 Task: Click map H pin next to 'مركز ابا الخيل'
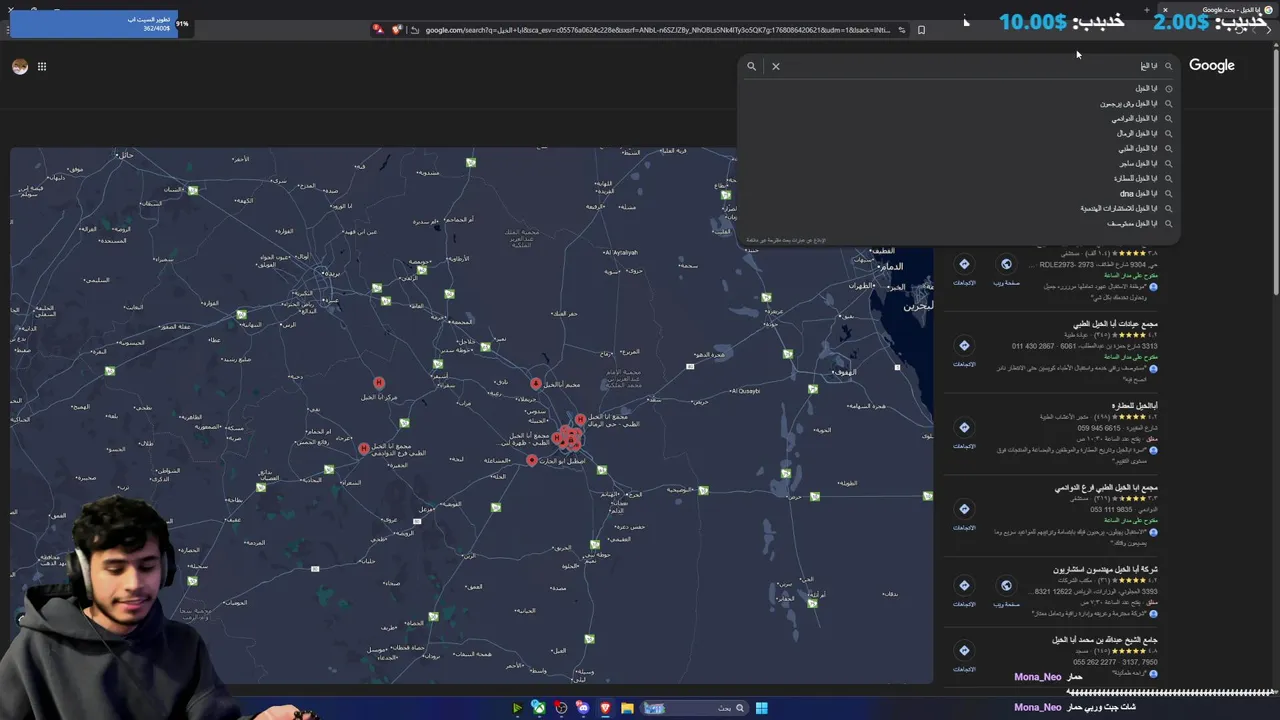click(379, 383)
